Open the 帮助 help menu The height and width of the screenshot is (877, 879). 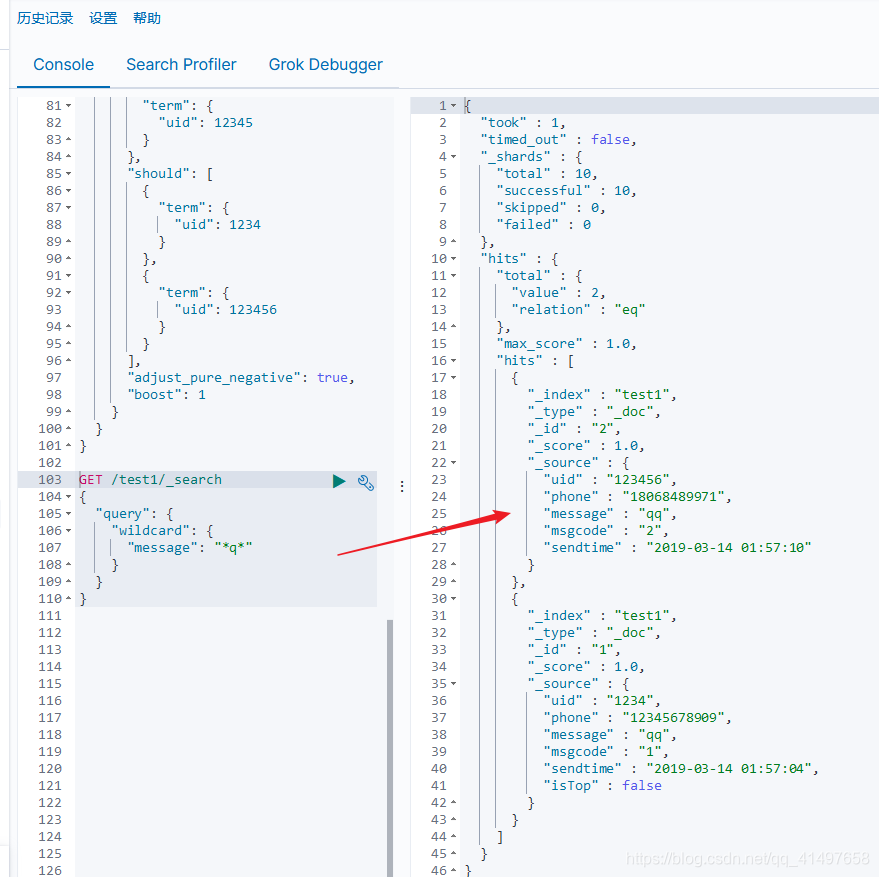tap(147, 19)
